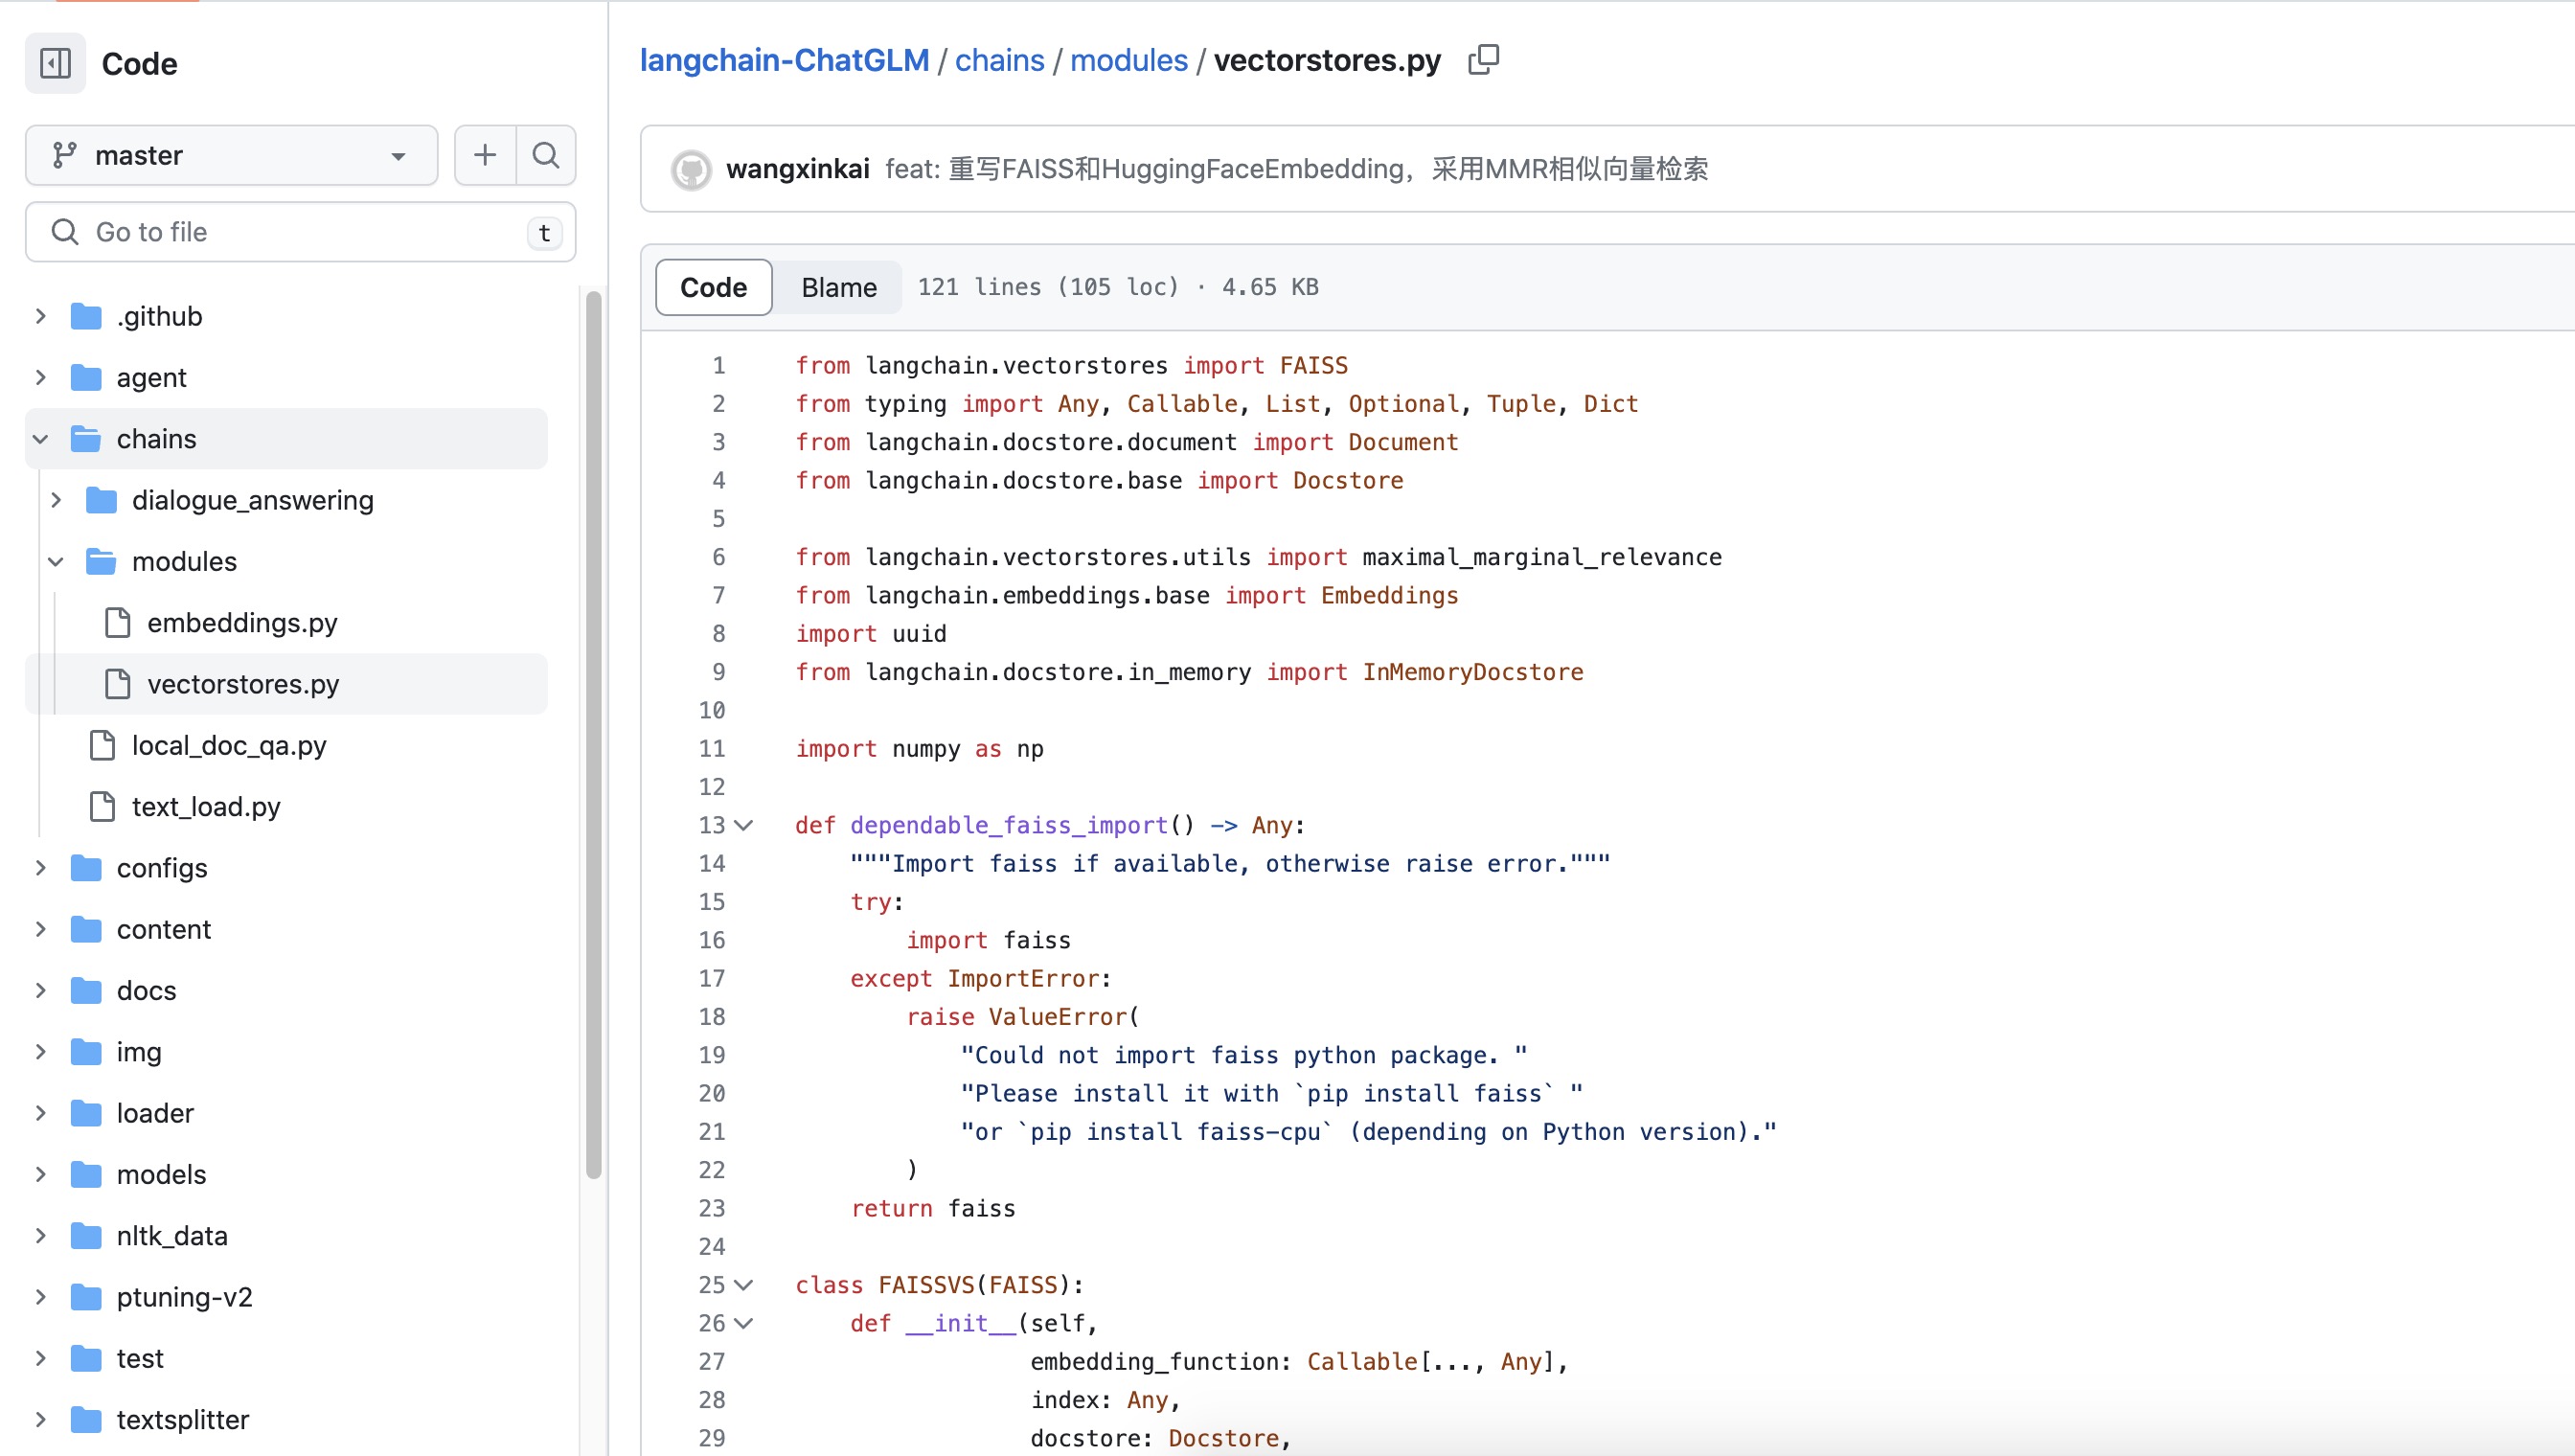Viewport: 2575px width, 1456px height.
Task: Collapse the chains folder chevron
Action: [41, 439]
